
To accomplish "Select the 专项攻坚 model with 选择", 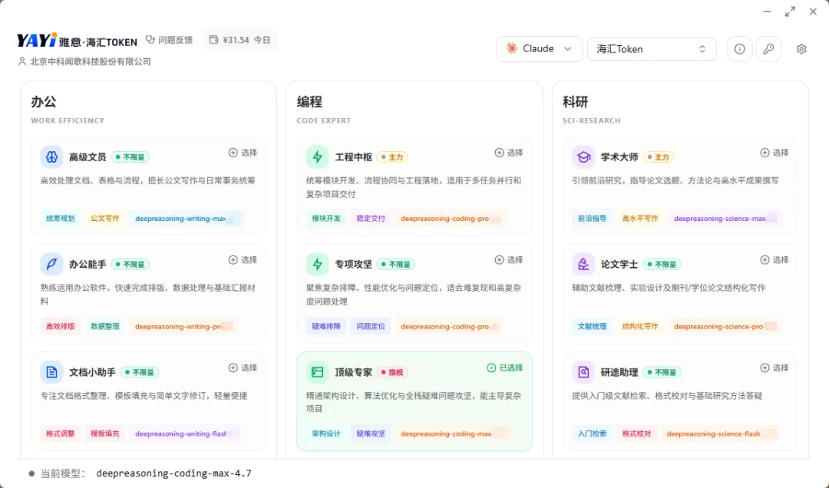I will pos(509,260).
